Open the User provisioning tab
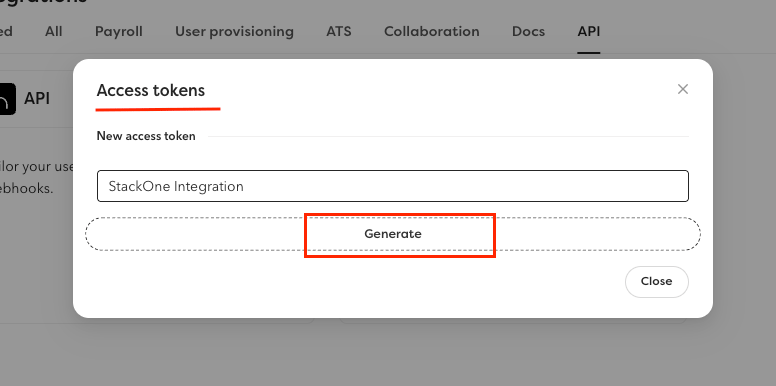 click(x=234, y=32)
